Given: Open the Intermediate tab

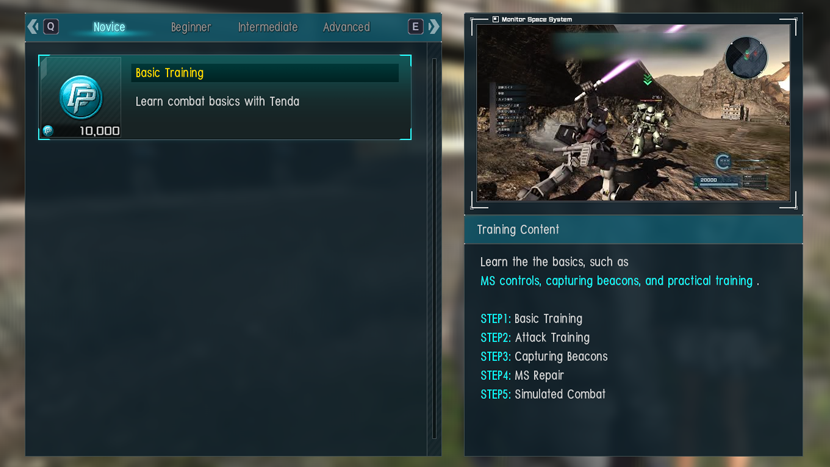Looking at the screenshot, I should [x=267, y=27].
